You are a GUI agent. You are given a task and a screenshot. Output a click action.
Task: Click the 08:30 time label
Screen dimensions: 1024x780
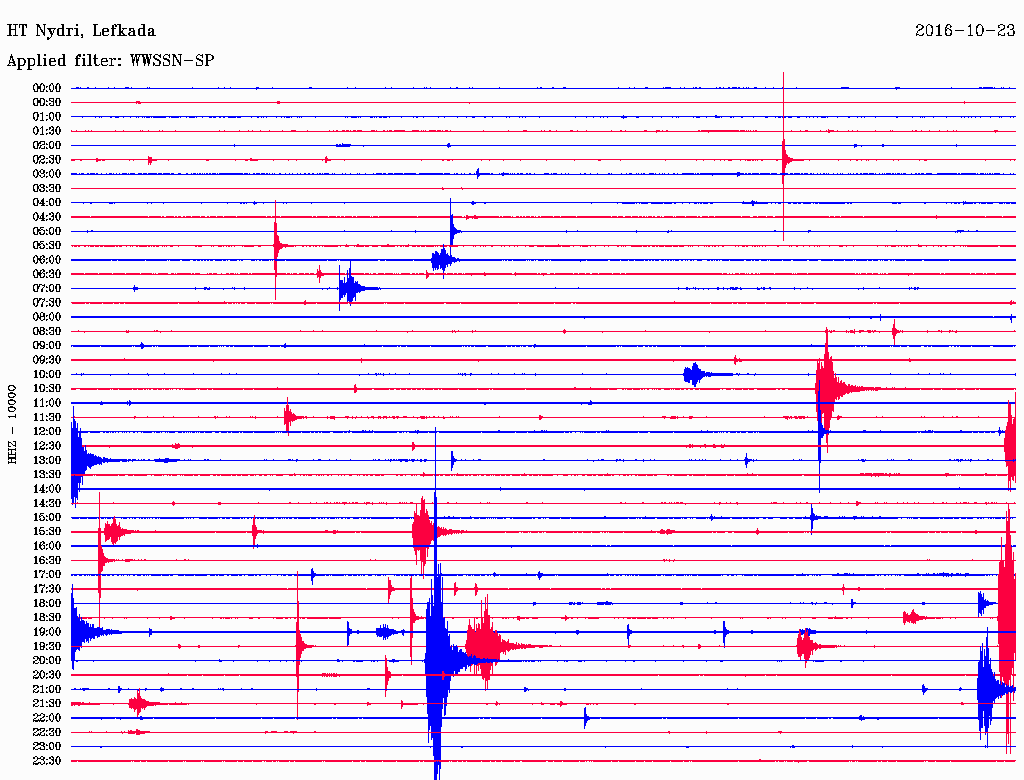pos(47,332)
